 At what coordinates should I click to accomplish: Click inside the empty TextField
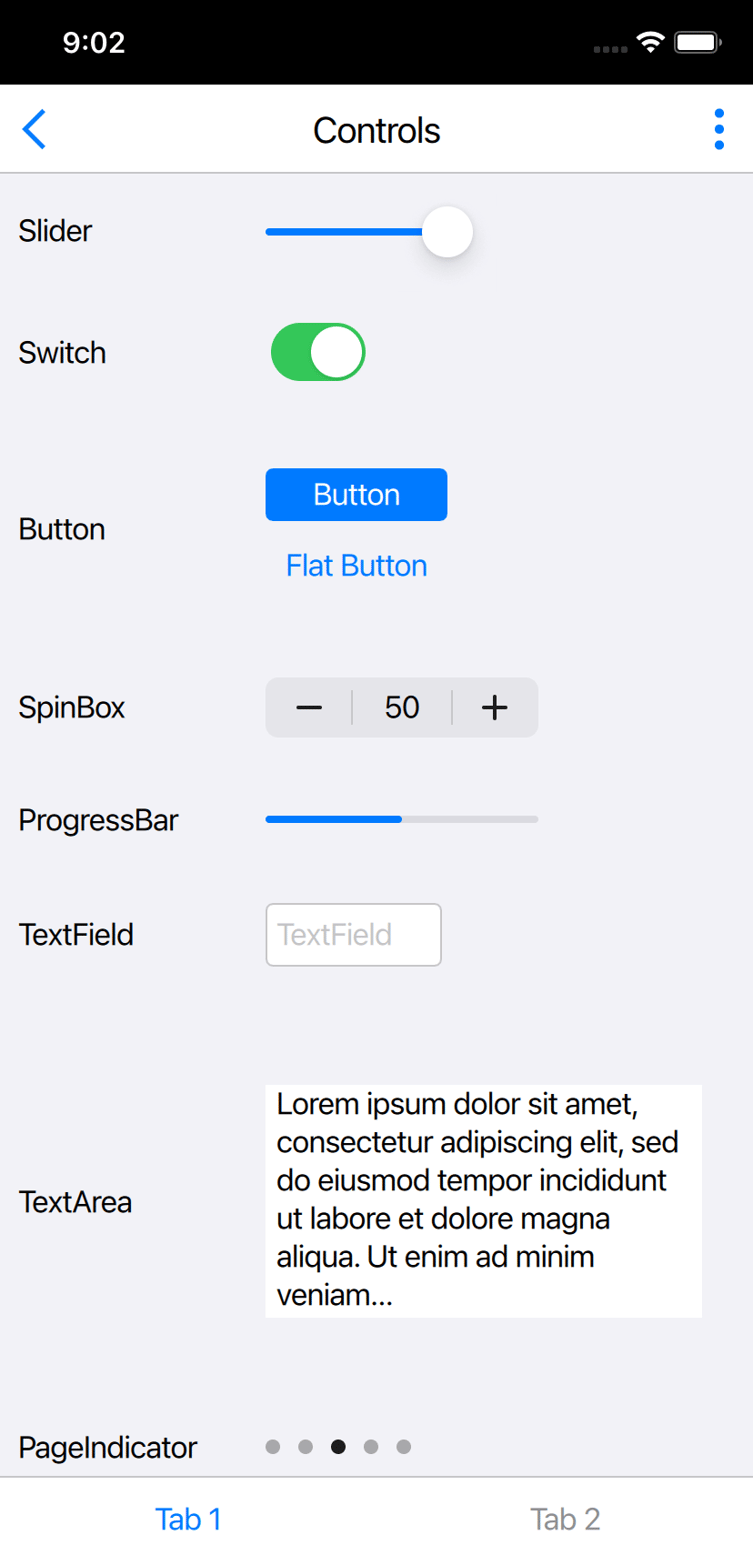352,934
